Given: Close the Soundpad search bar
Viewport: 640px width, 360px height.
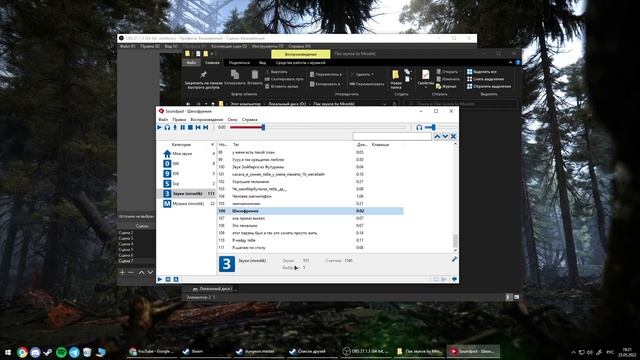Looking at the screenshot, I should click(453, 136).
